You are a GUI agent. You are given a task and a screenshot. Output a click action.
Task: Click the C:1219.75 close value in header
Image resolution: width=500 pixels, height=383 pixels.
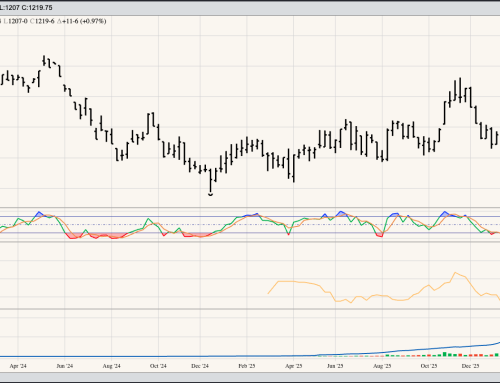[x=37, y=7]
